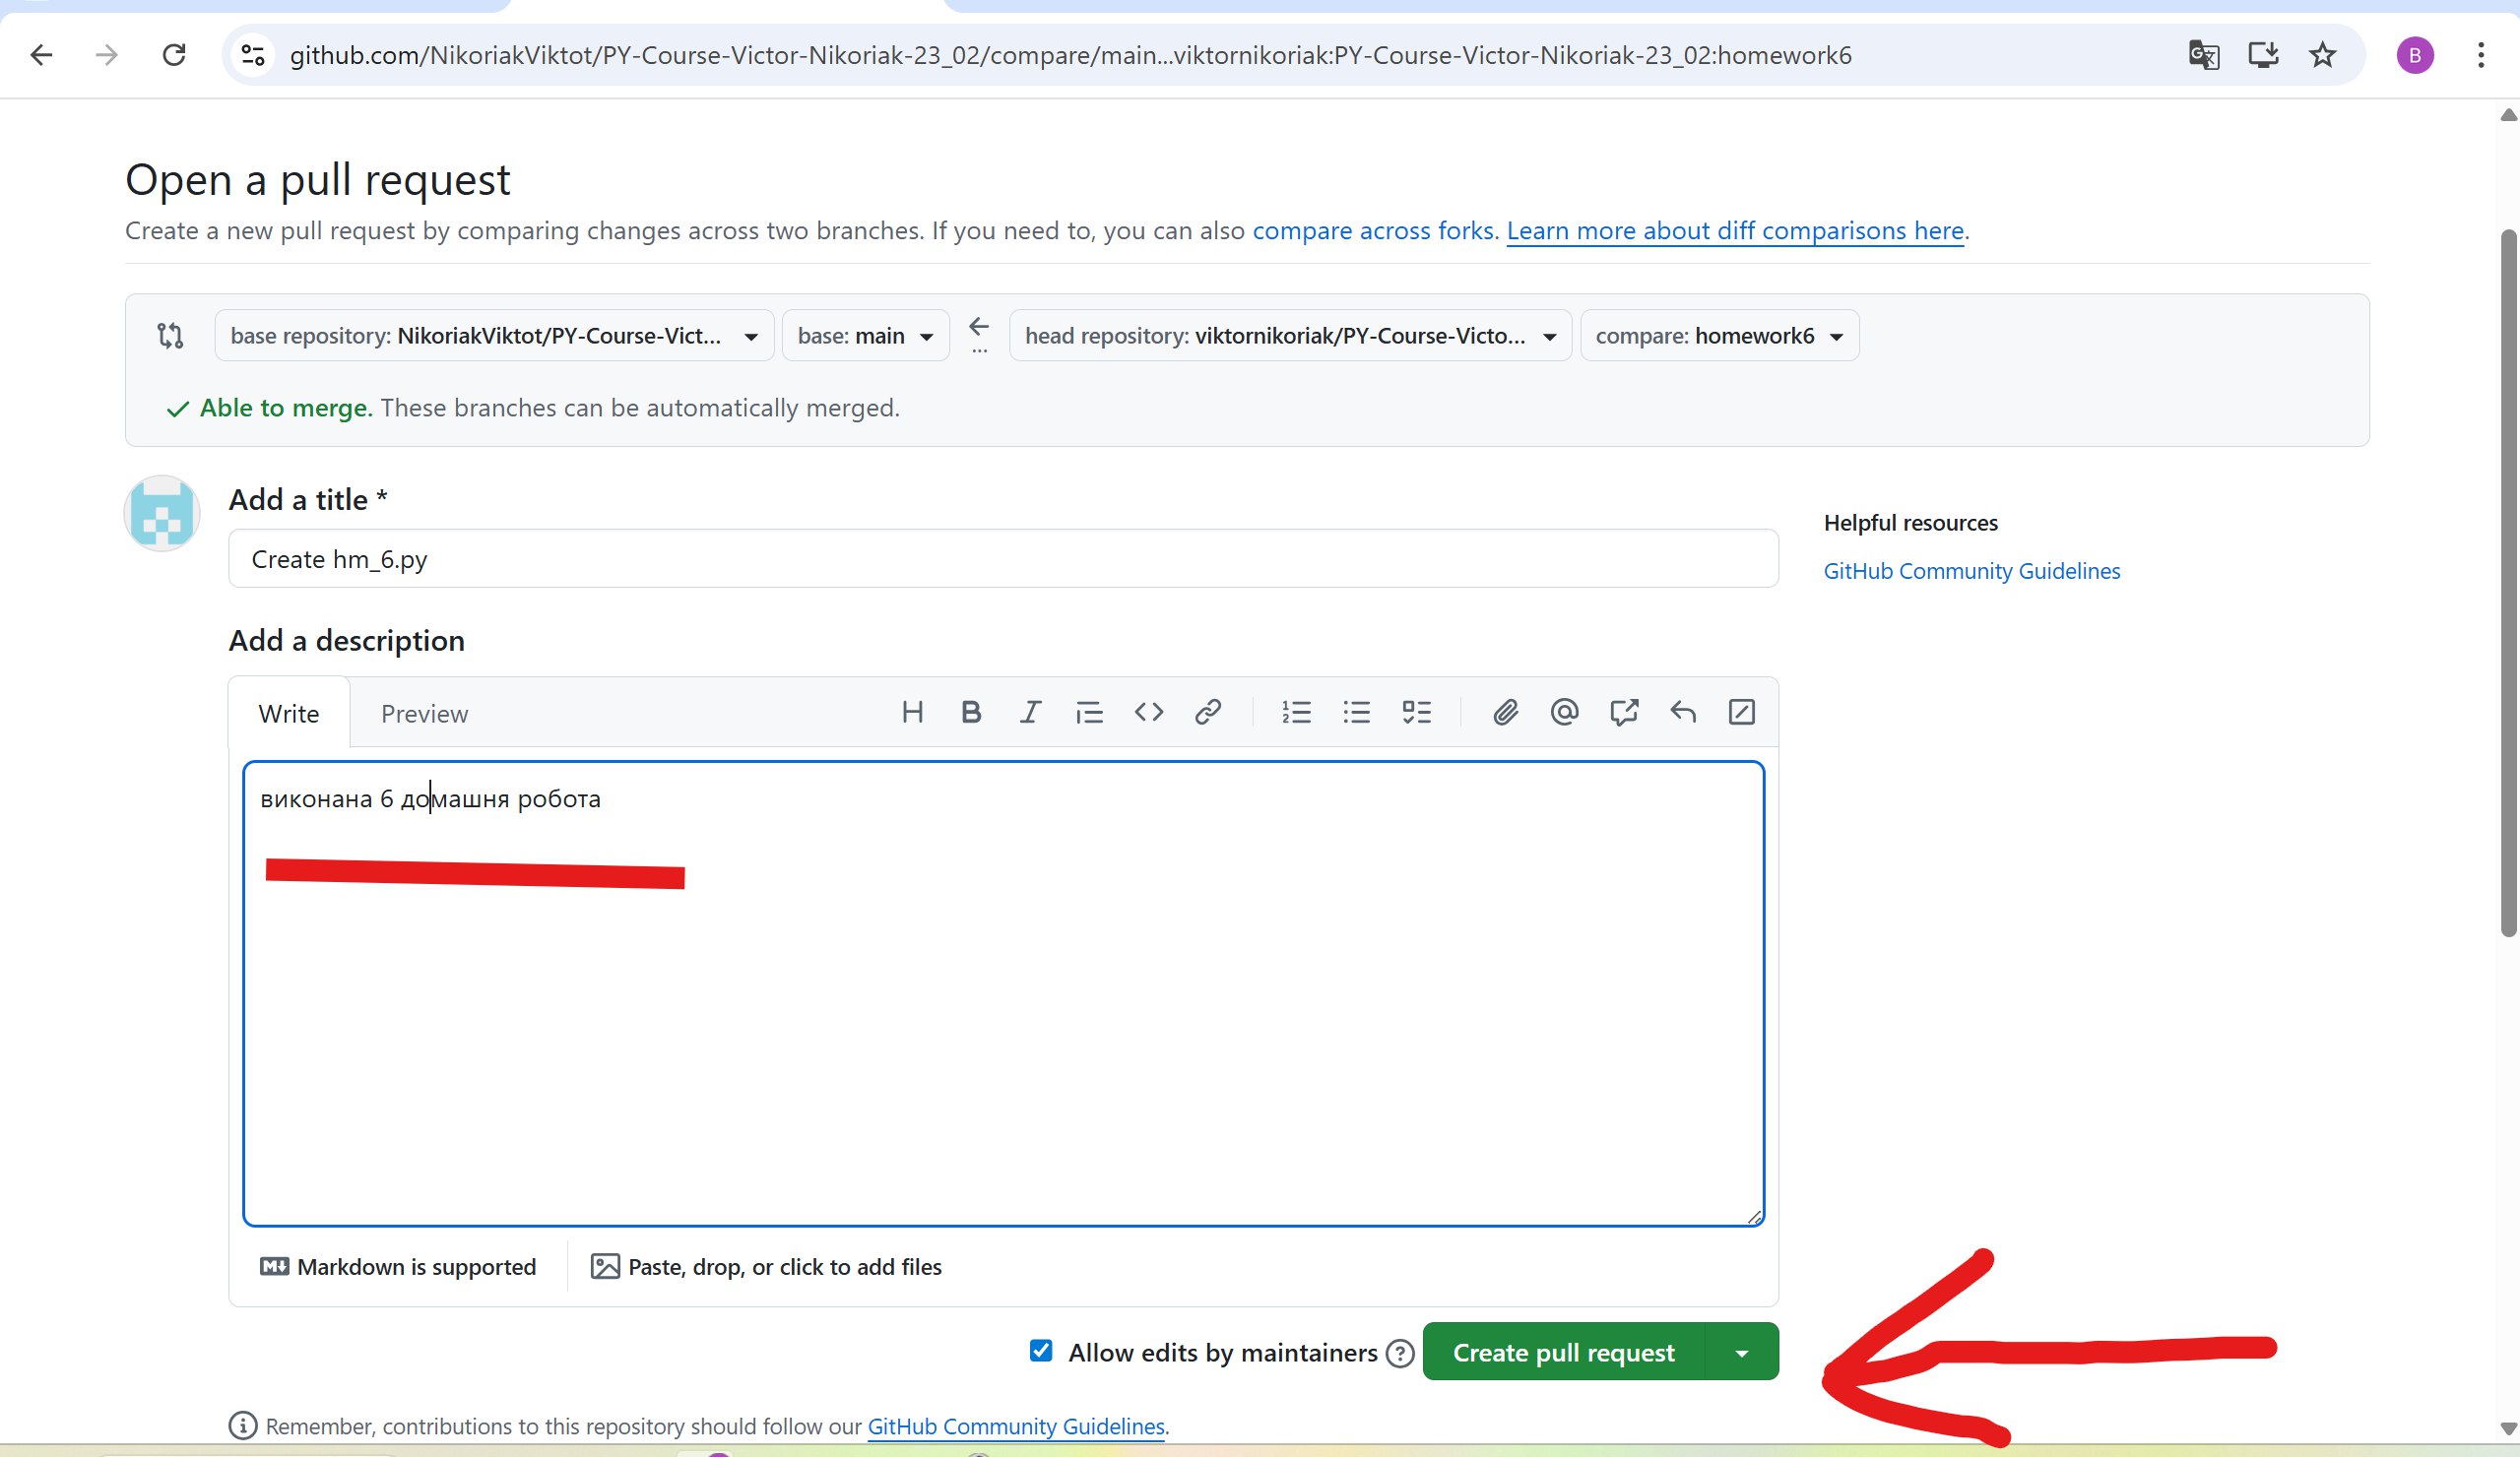Image resolution: width=2520 pixels, height=1457 pixels.
Task: Click Paste, drop, or click to add files
Action: (x=766, y=1267)
